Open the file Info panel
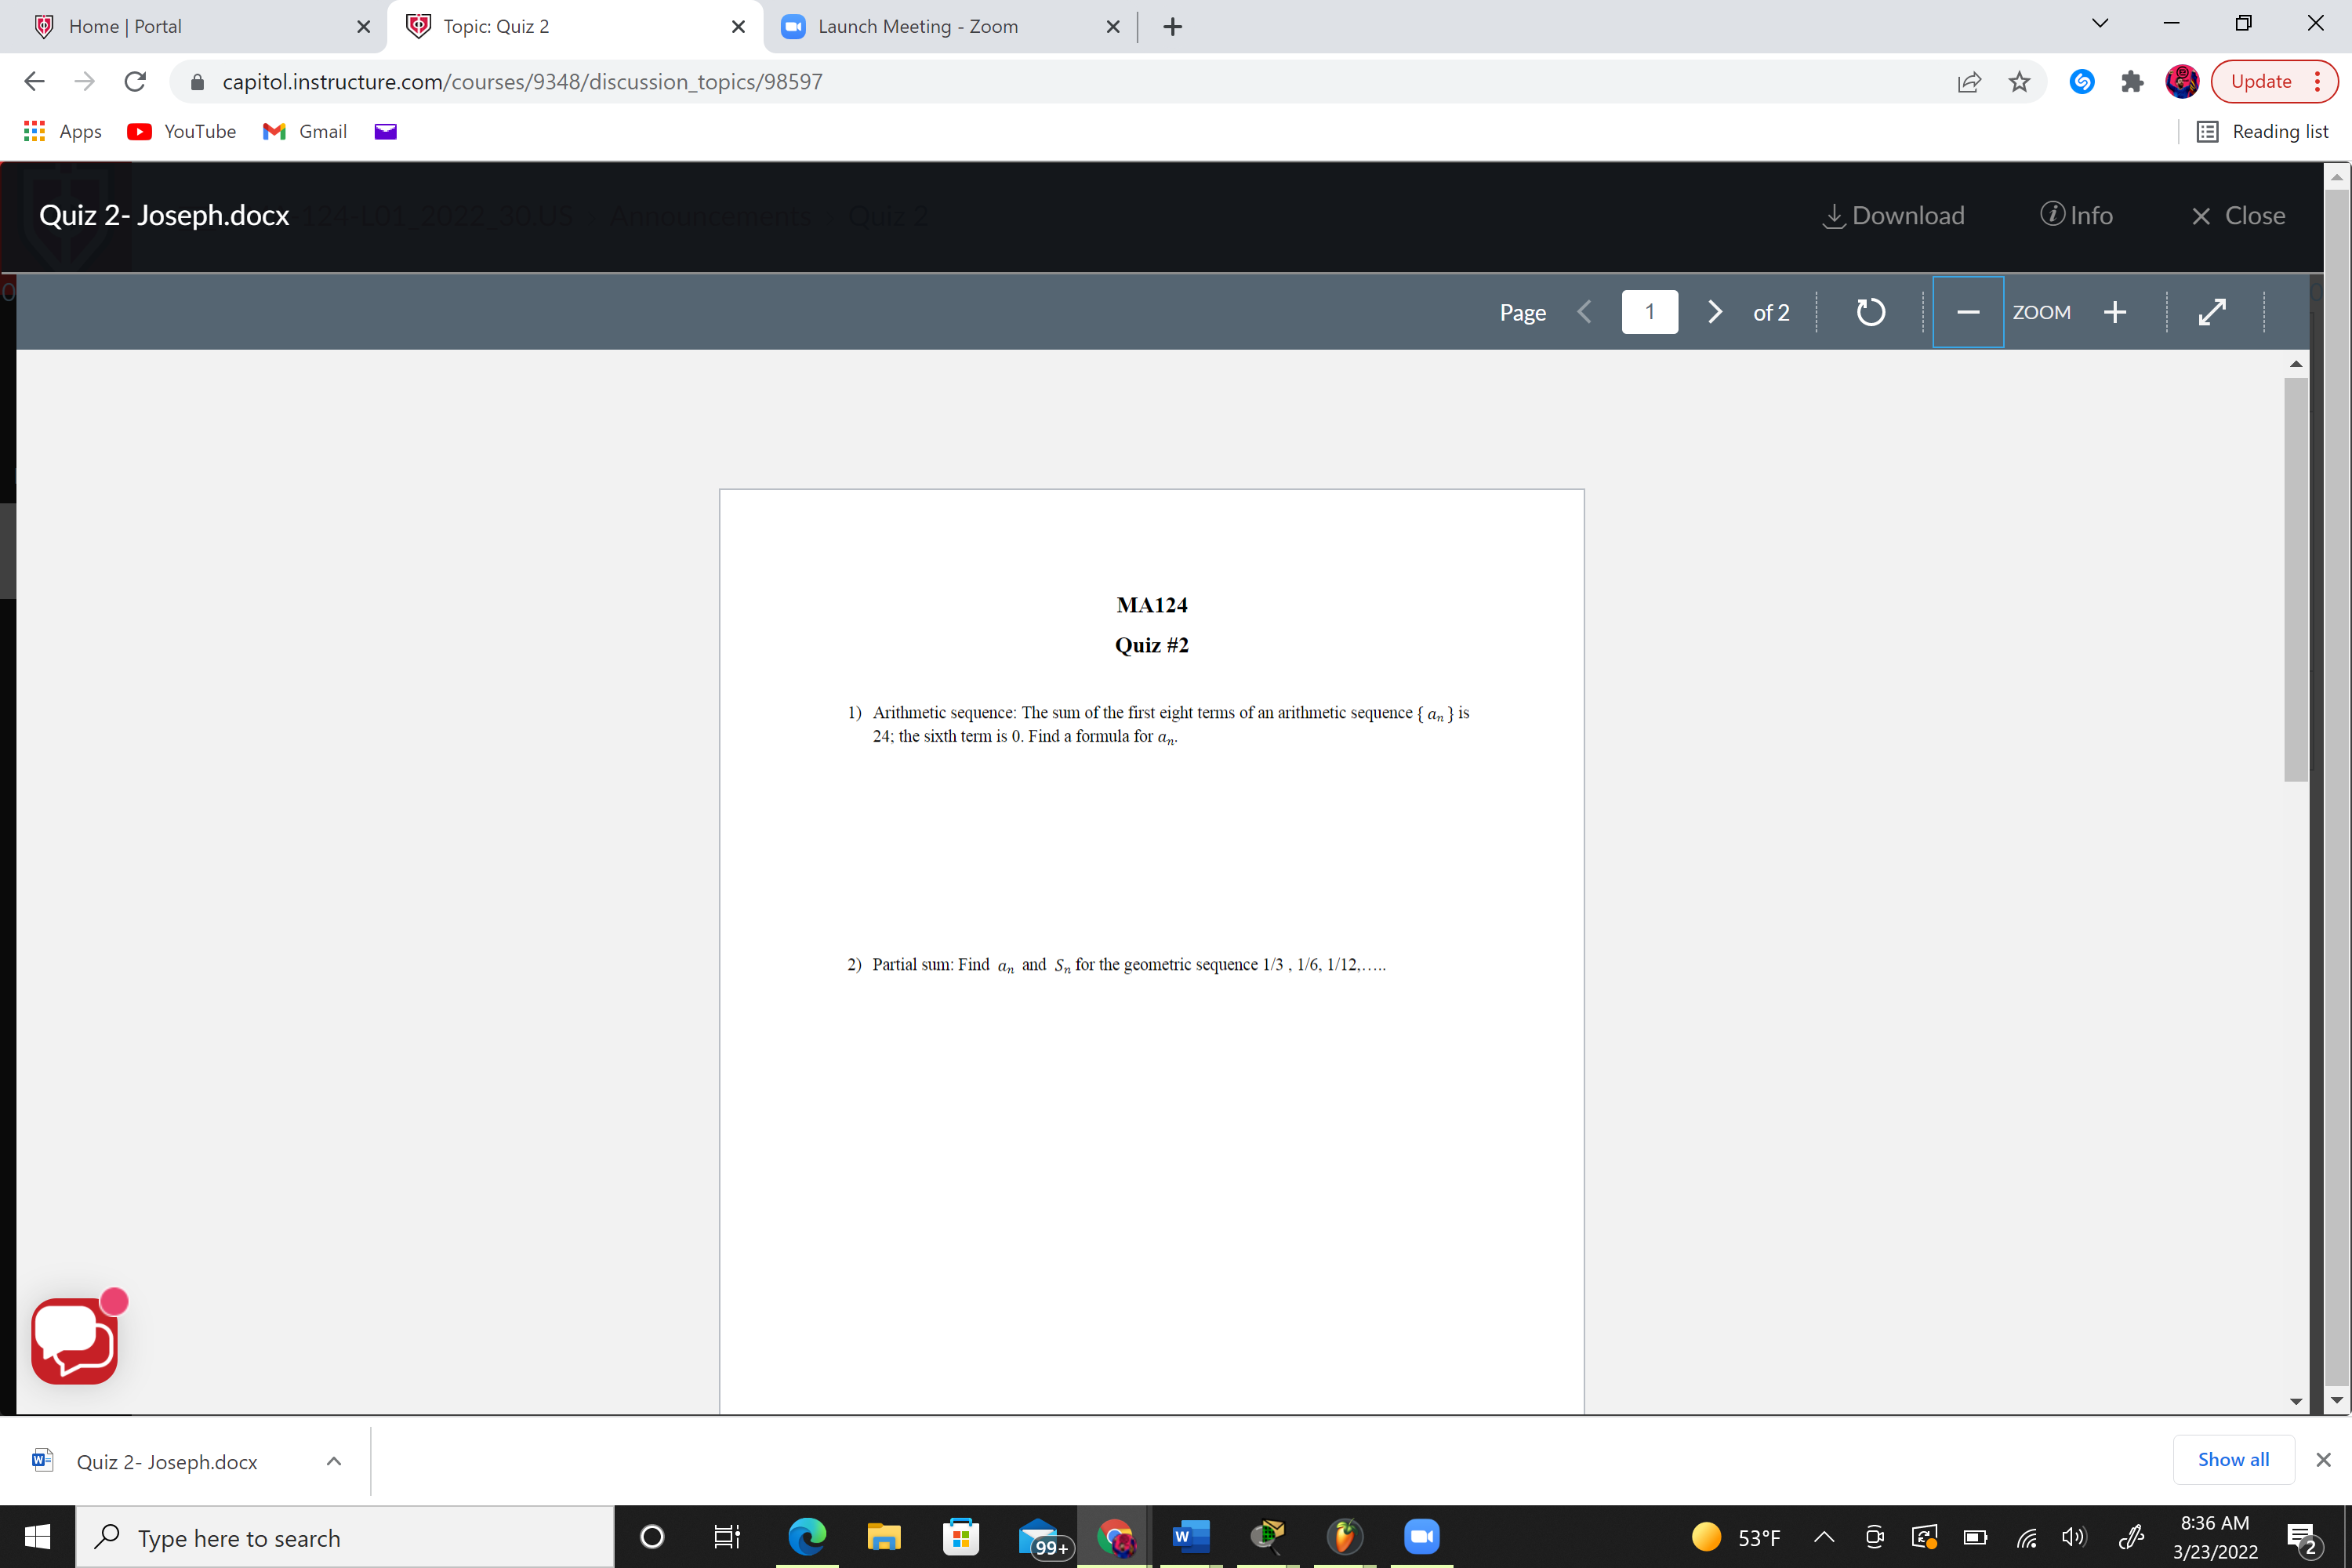Screen dimensions: 2352x1568 tap(2076, 216)
